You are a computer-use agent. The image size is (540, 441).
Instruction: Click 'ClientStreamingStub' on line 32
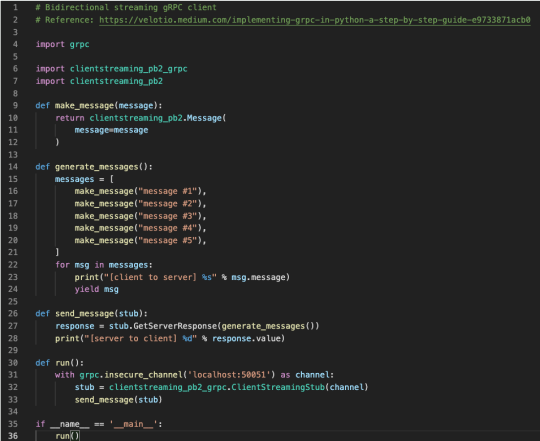coord(278,388)
